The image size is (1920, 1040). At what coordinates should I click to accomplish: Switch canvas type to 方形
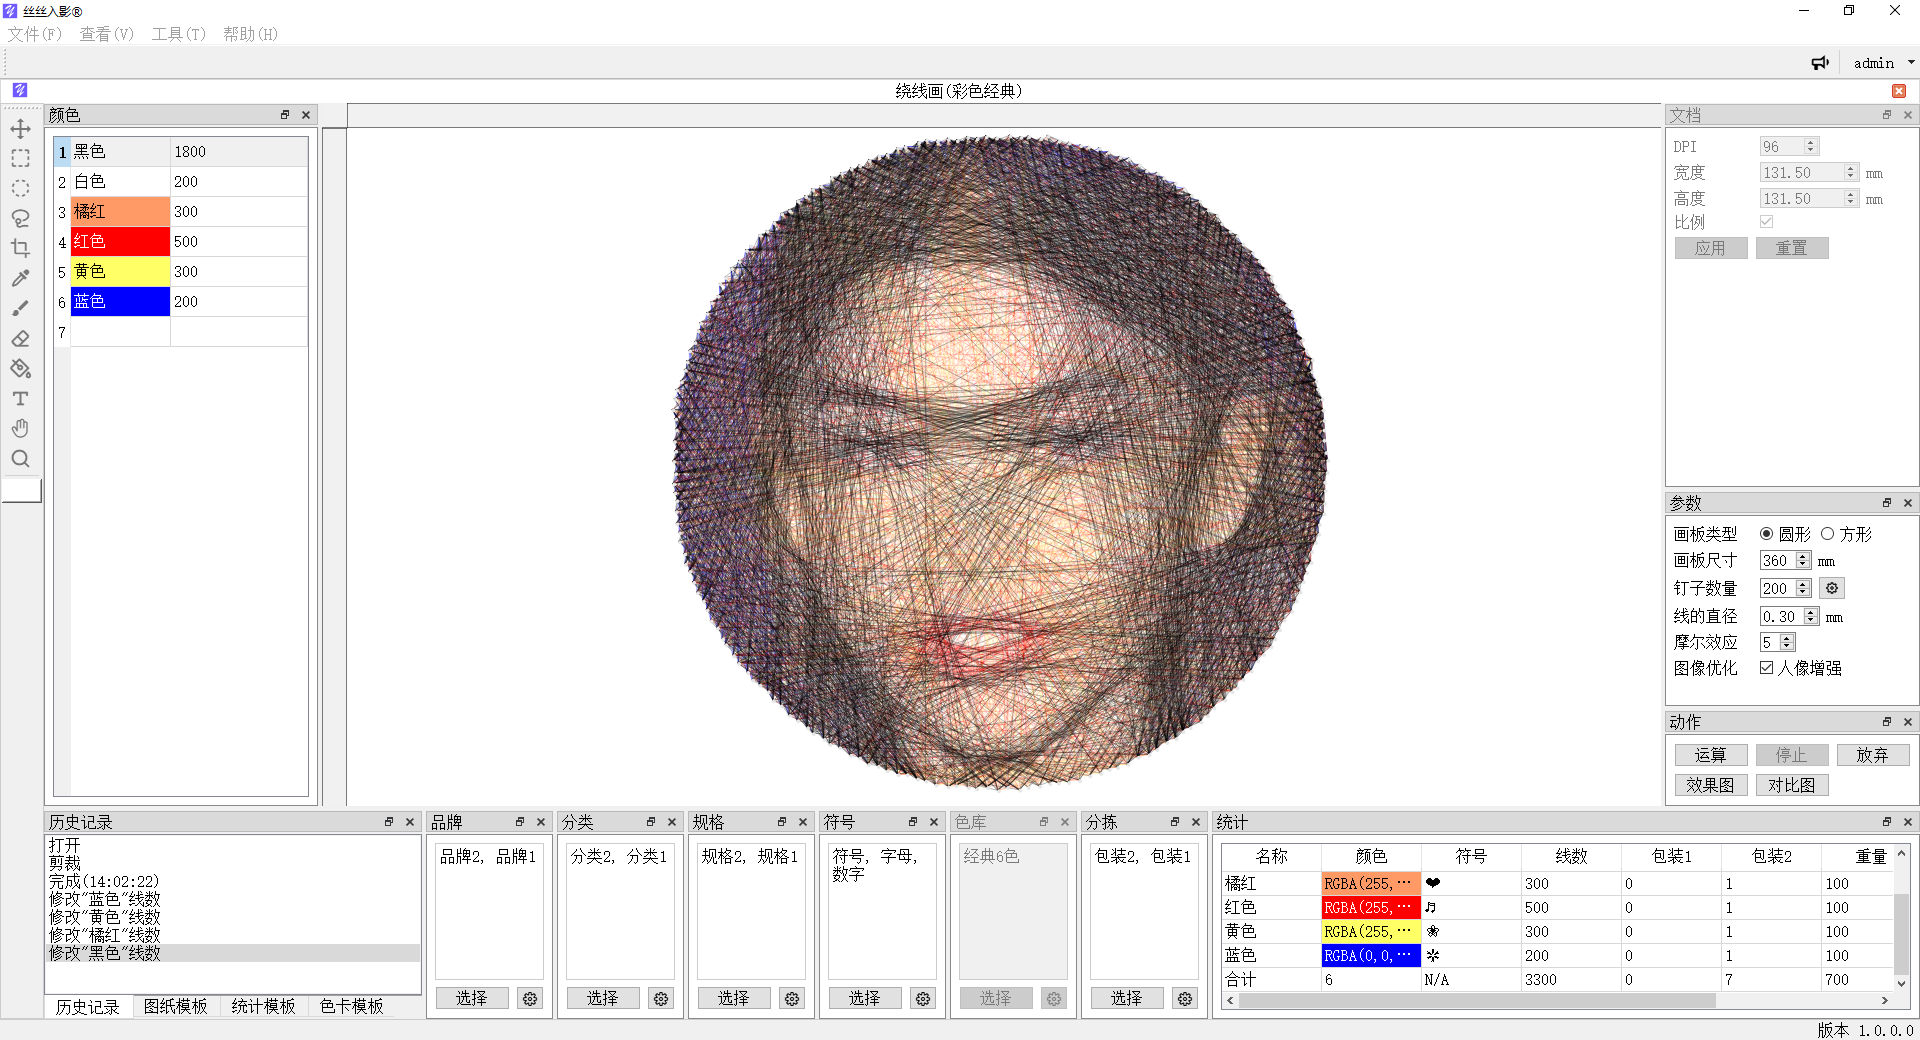1828,534
